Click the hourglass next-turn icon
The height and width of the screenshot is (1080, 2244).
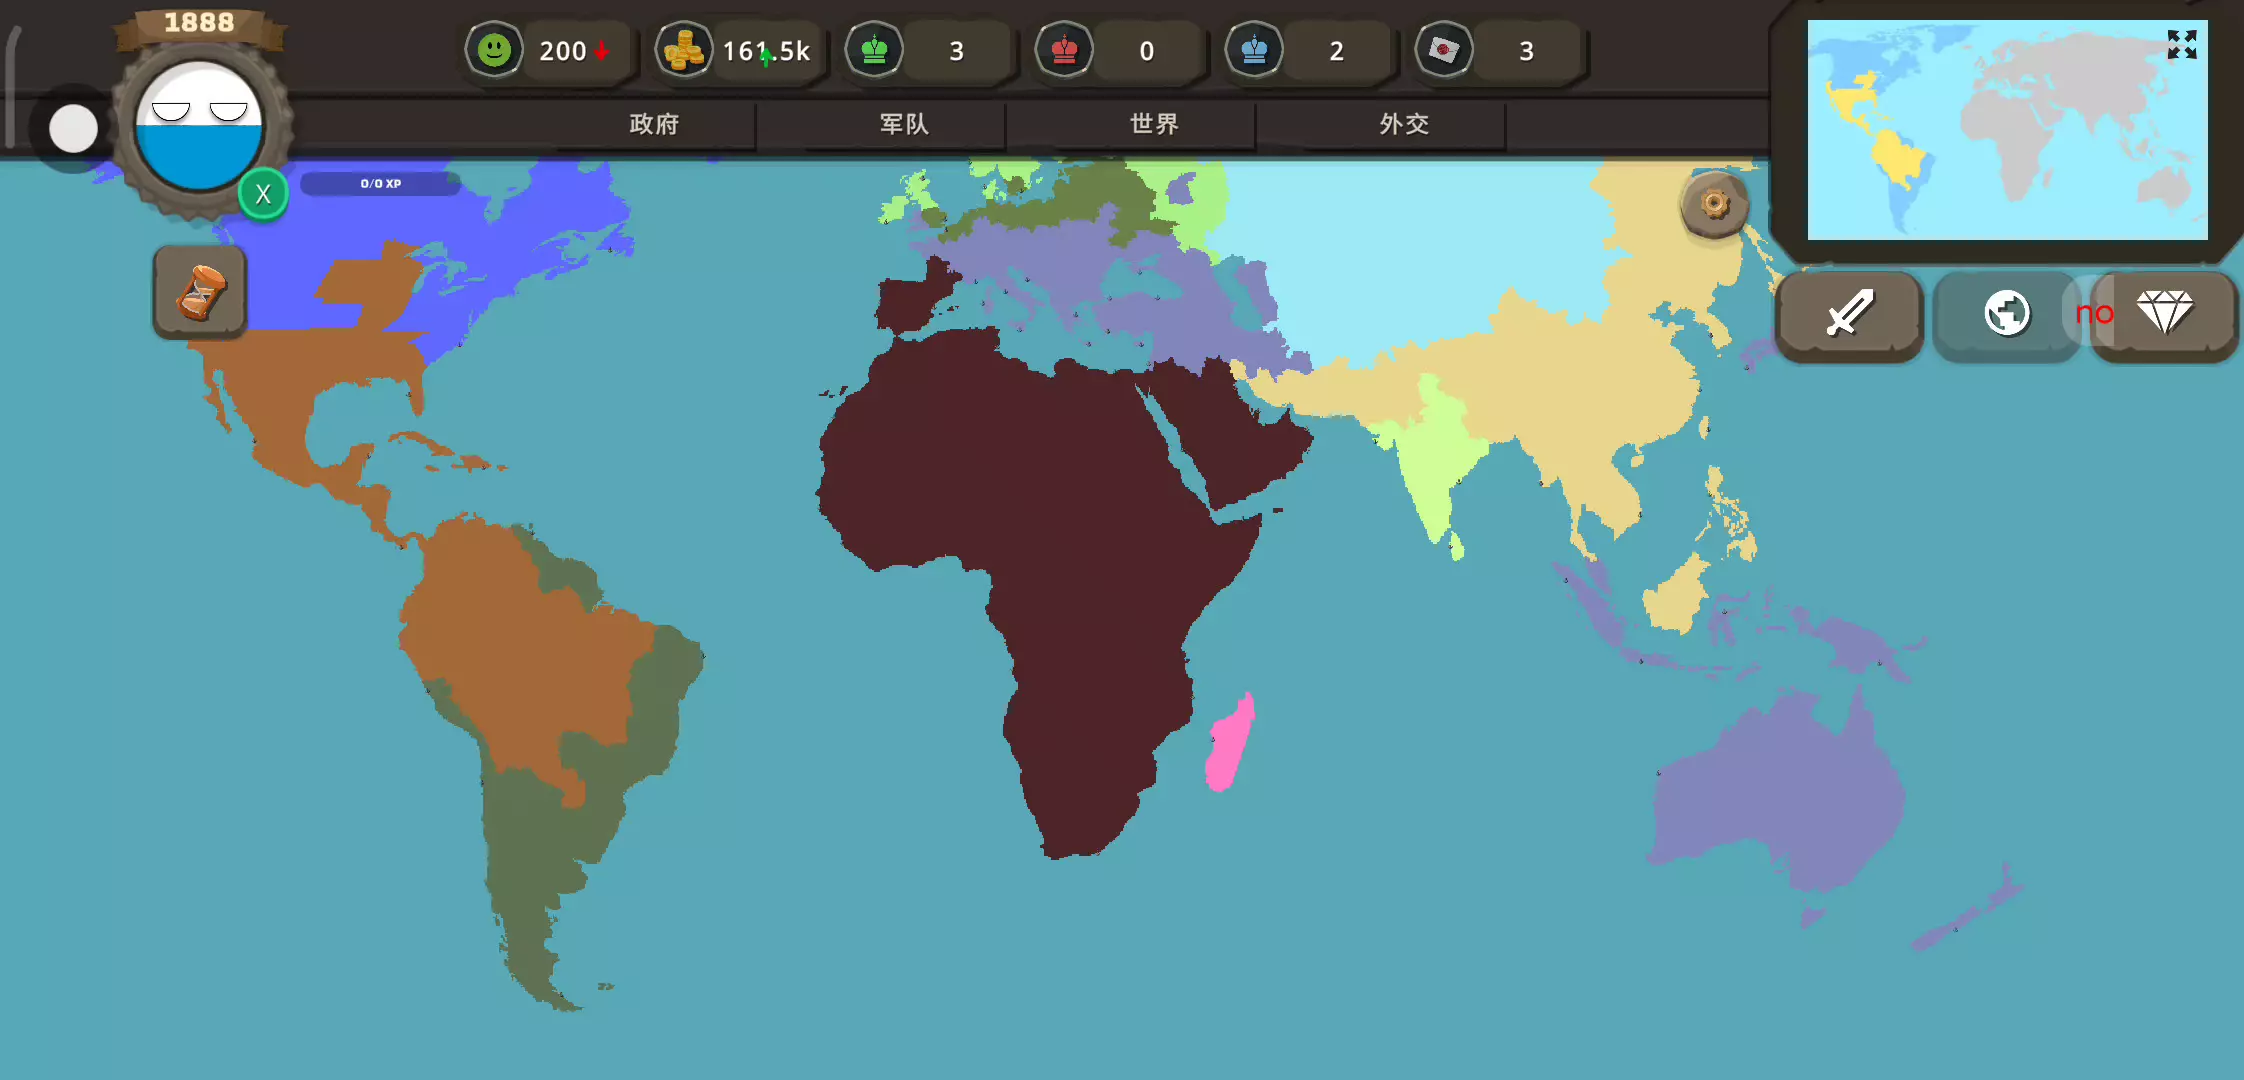pyautogui.click(x=200, y=292)
